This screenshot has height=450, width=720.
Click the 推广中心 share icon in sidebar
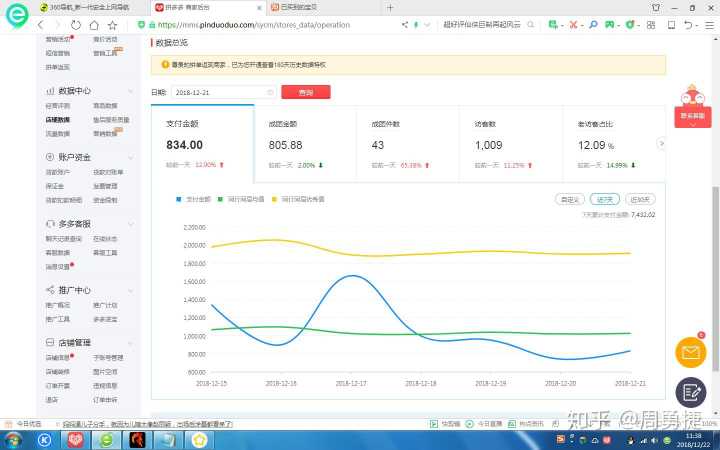click(x=49, y=290)
